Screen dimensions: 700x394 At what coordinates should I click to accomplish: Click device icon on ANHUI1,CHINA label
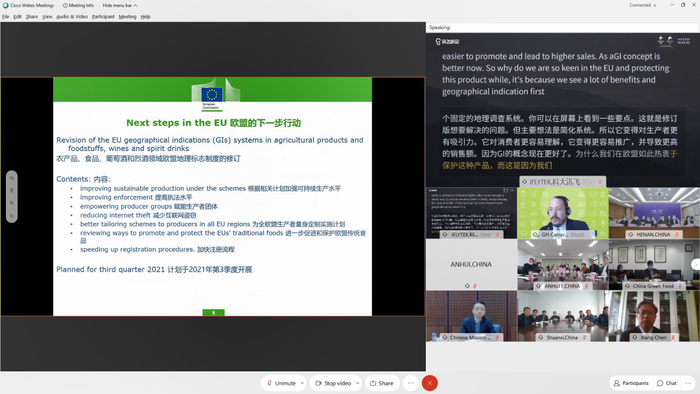point(538,286)
